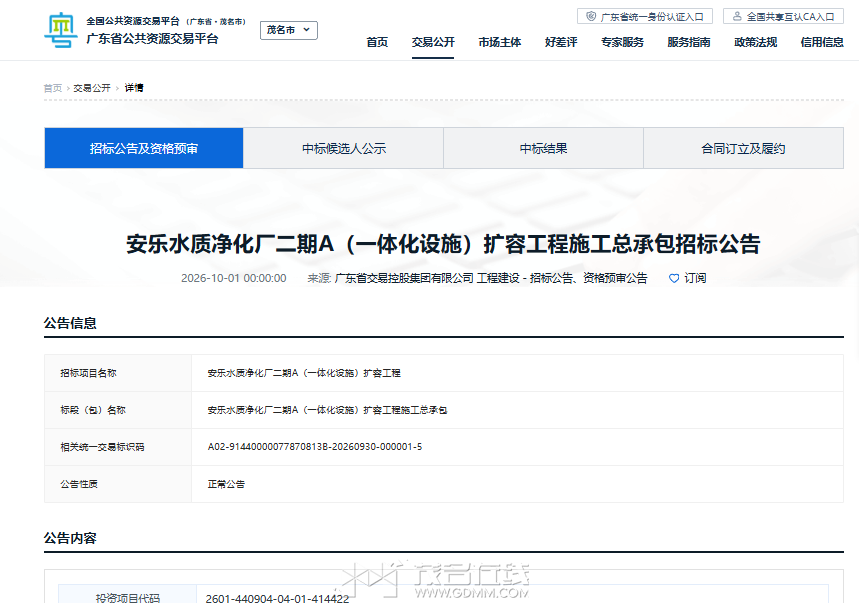Click the 公告性质 row label
Image resolution: width=859 pixels, height=603 pixels.
[79, 484]
